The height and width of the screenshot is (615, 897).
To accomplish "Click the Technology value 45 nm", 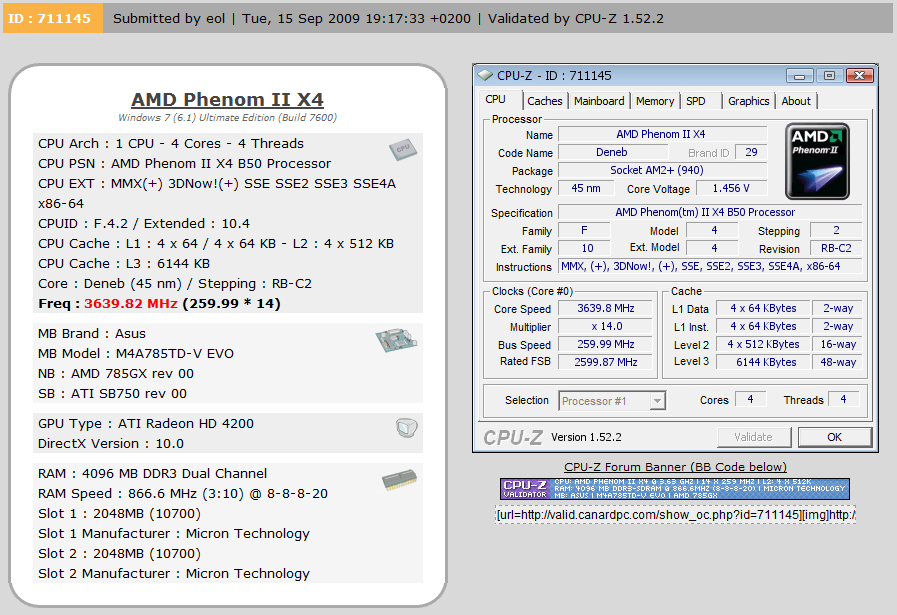I will [x=586, y=188].
